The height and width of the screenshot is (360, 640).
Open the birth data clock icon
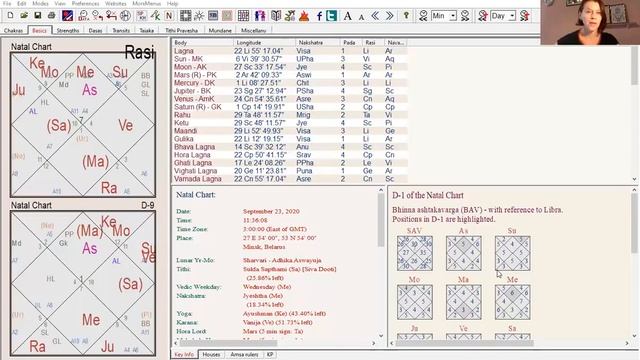coord(83,16)
